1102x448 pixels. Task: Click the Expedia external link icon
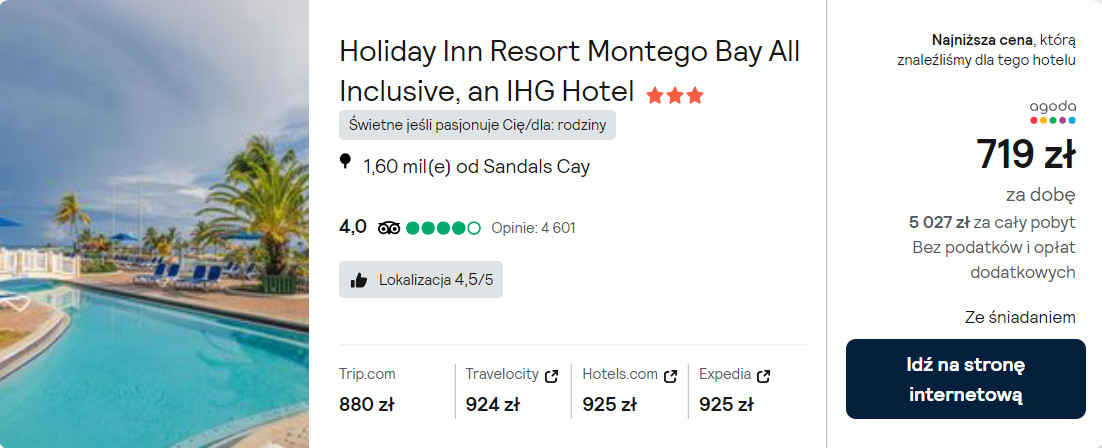click(764, 376)
